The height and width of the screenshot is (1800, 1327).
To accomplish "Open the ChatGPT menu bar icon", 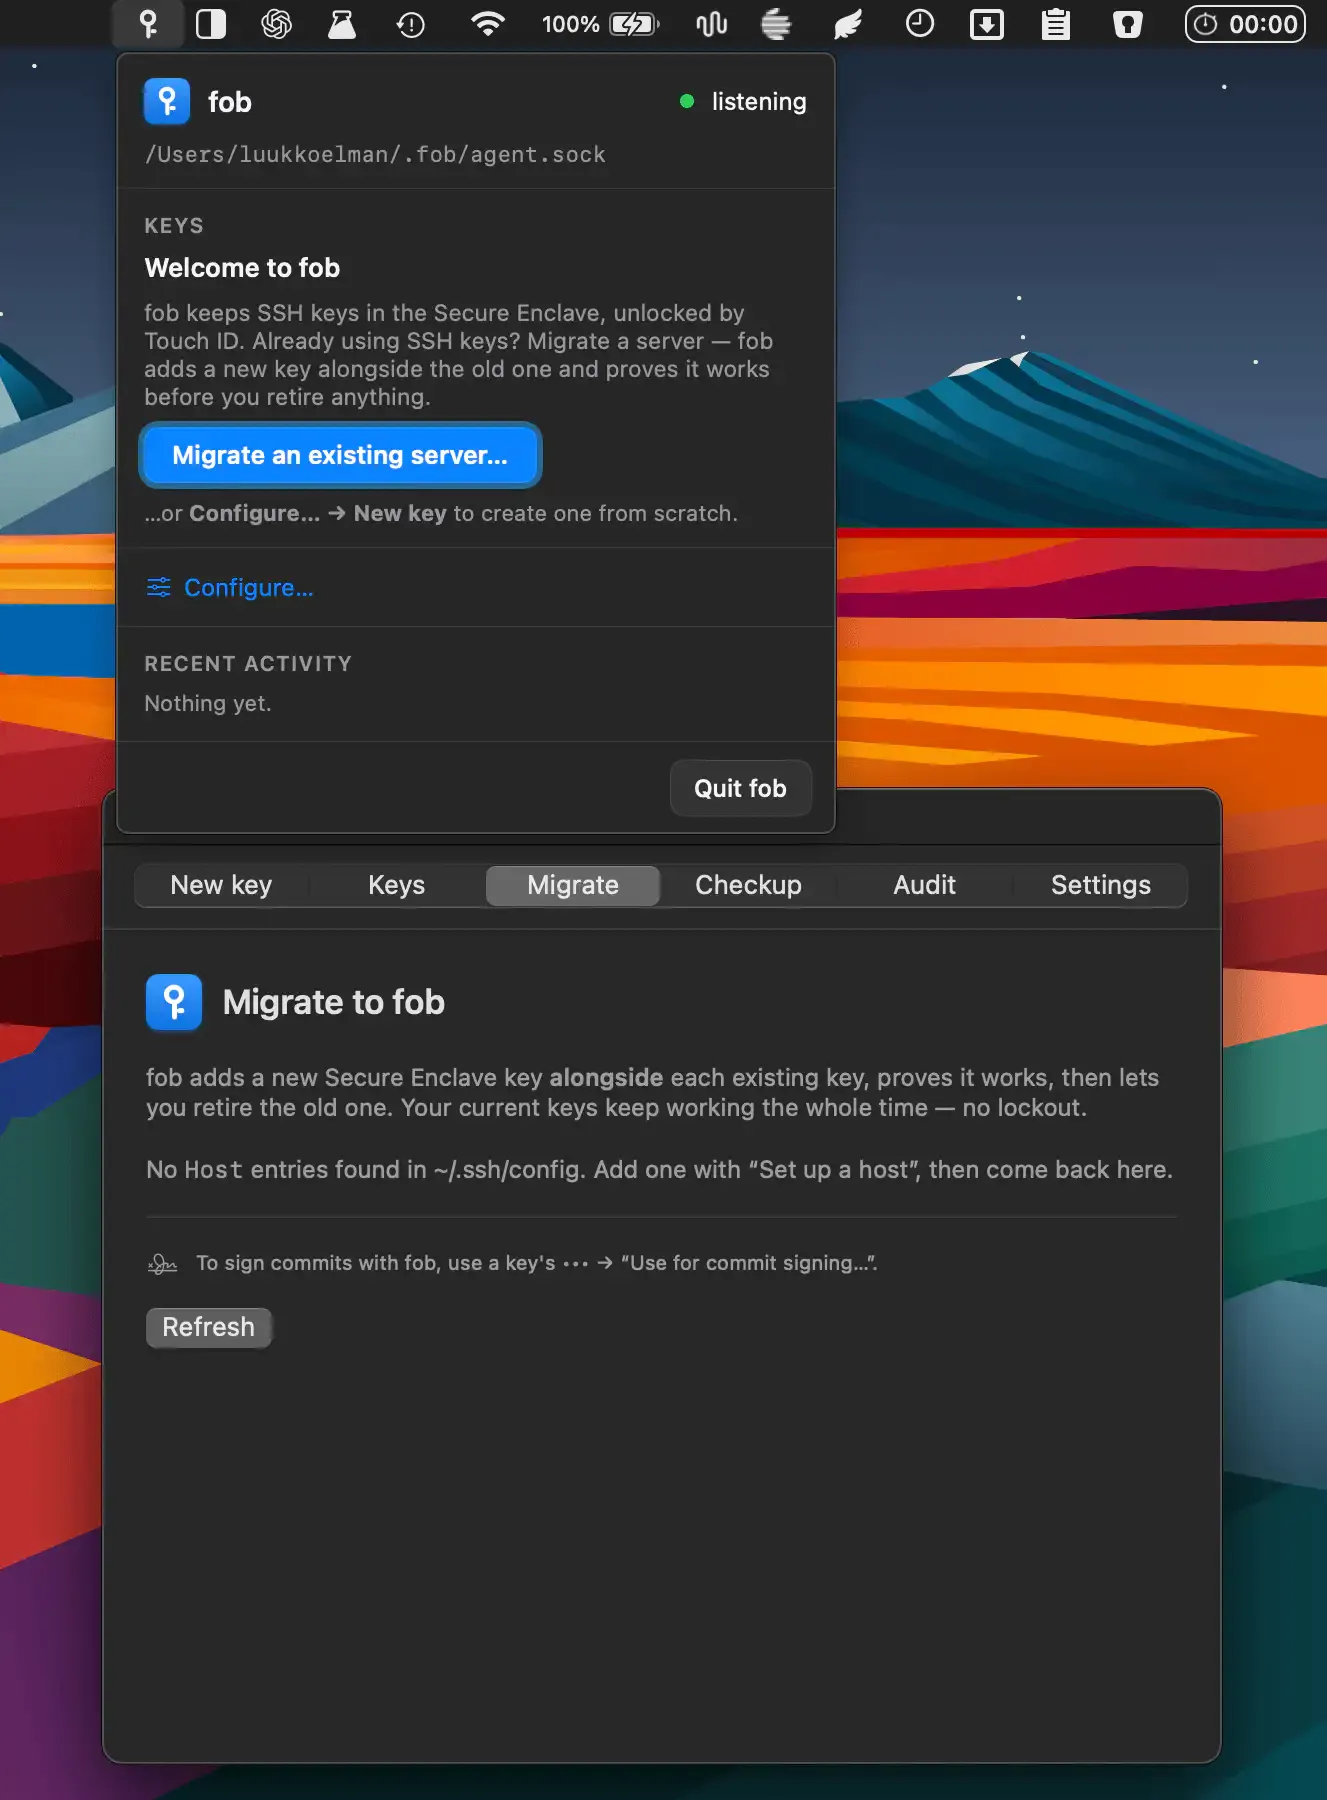I will pos(276,24).
